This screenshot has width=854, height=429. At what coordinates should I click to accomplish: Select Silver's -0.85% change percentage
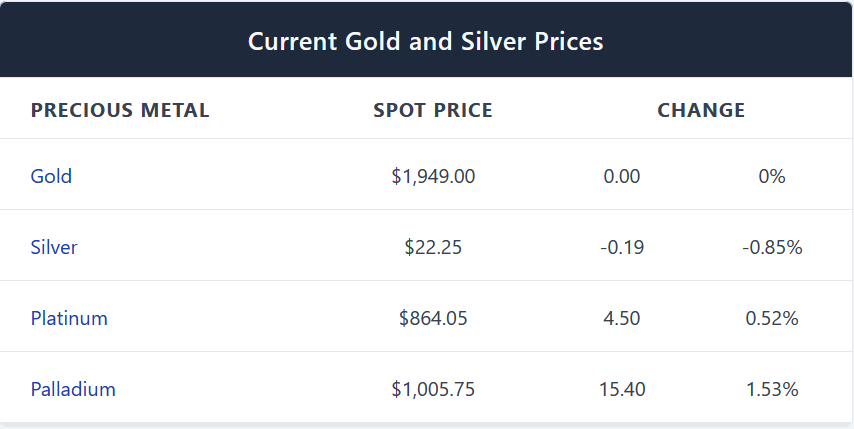click(772, 247)
